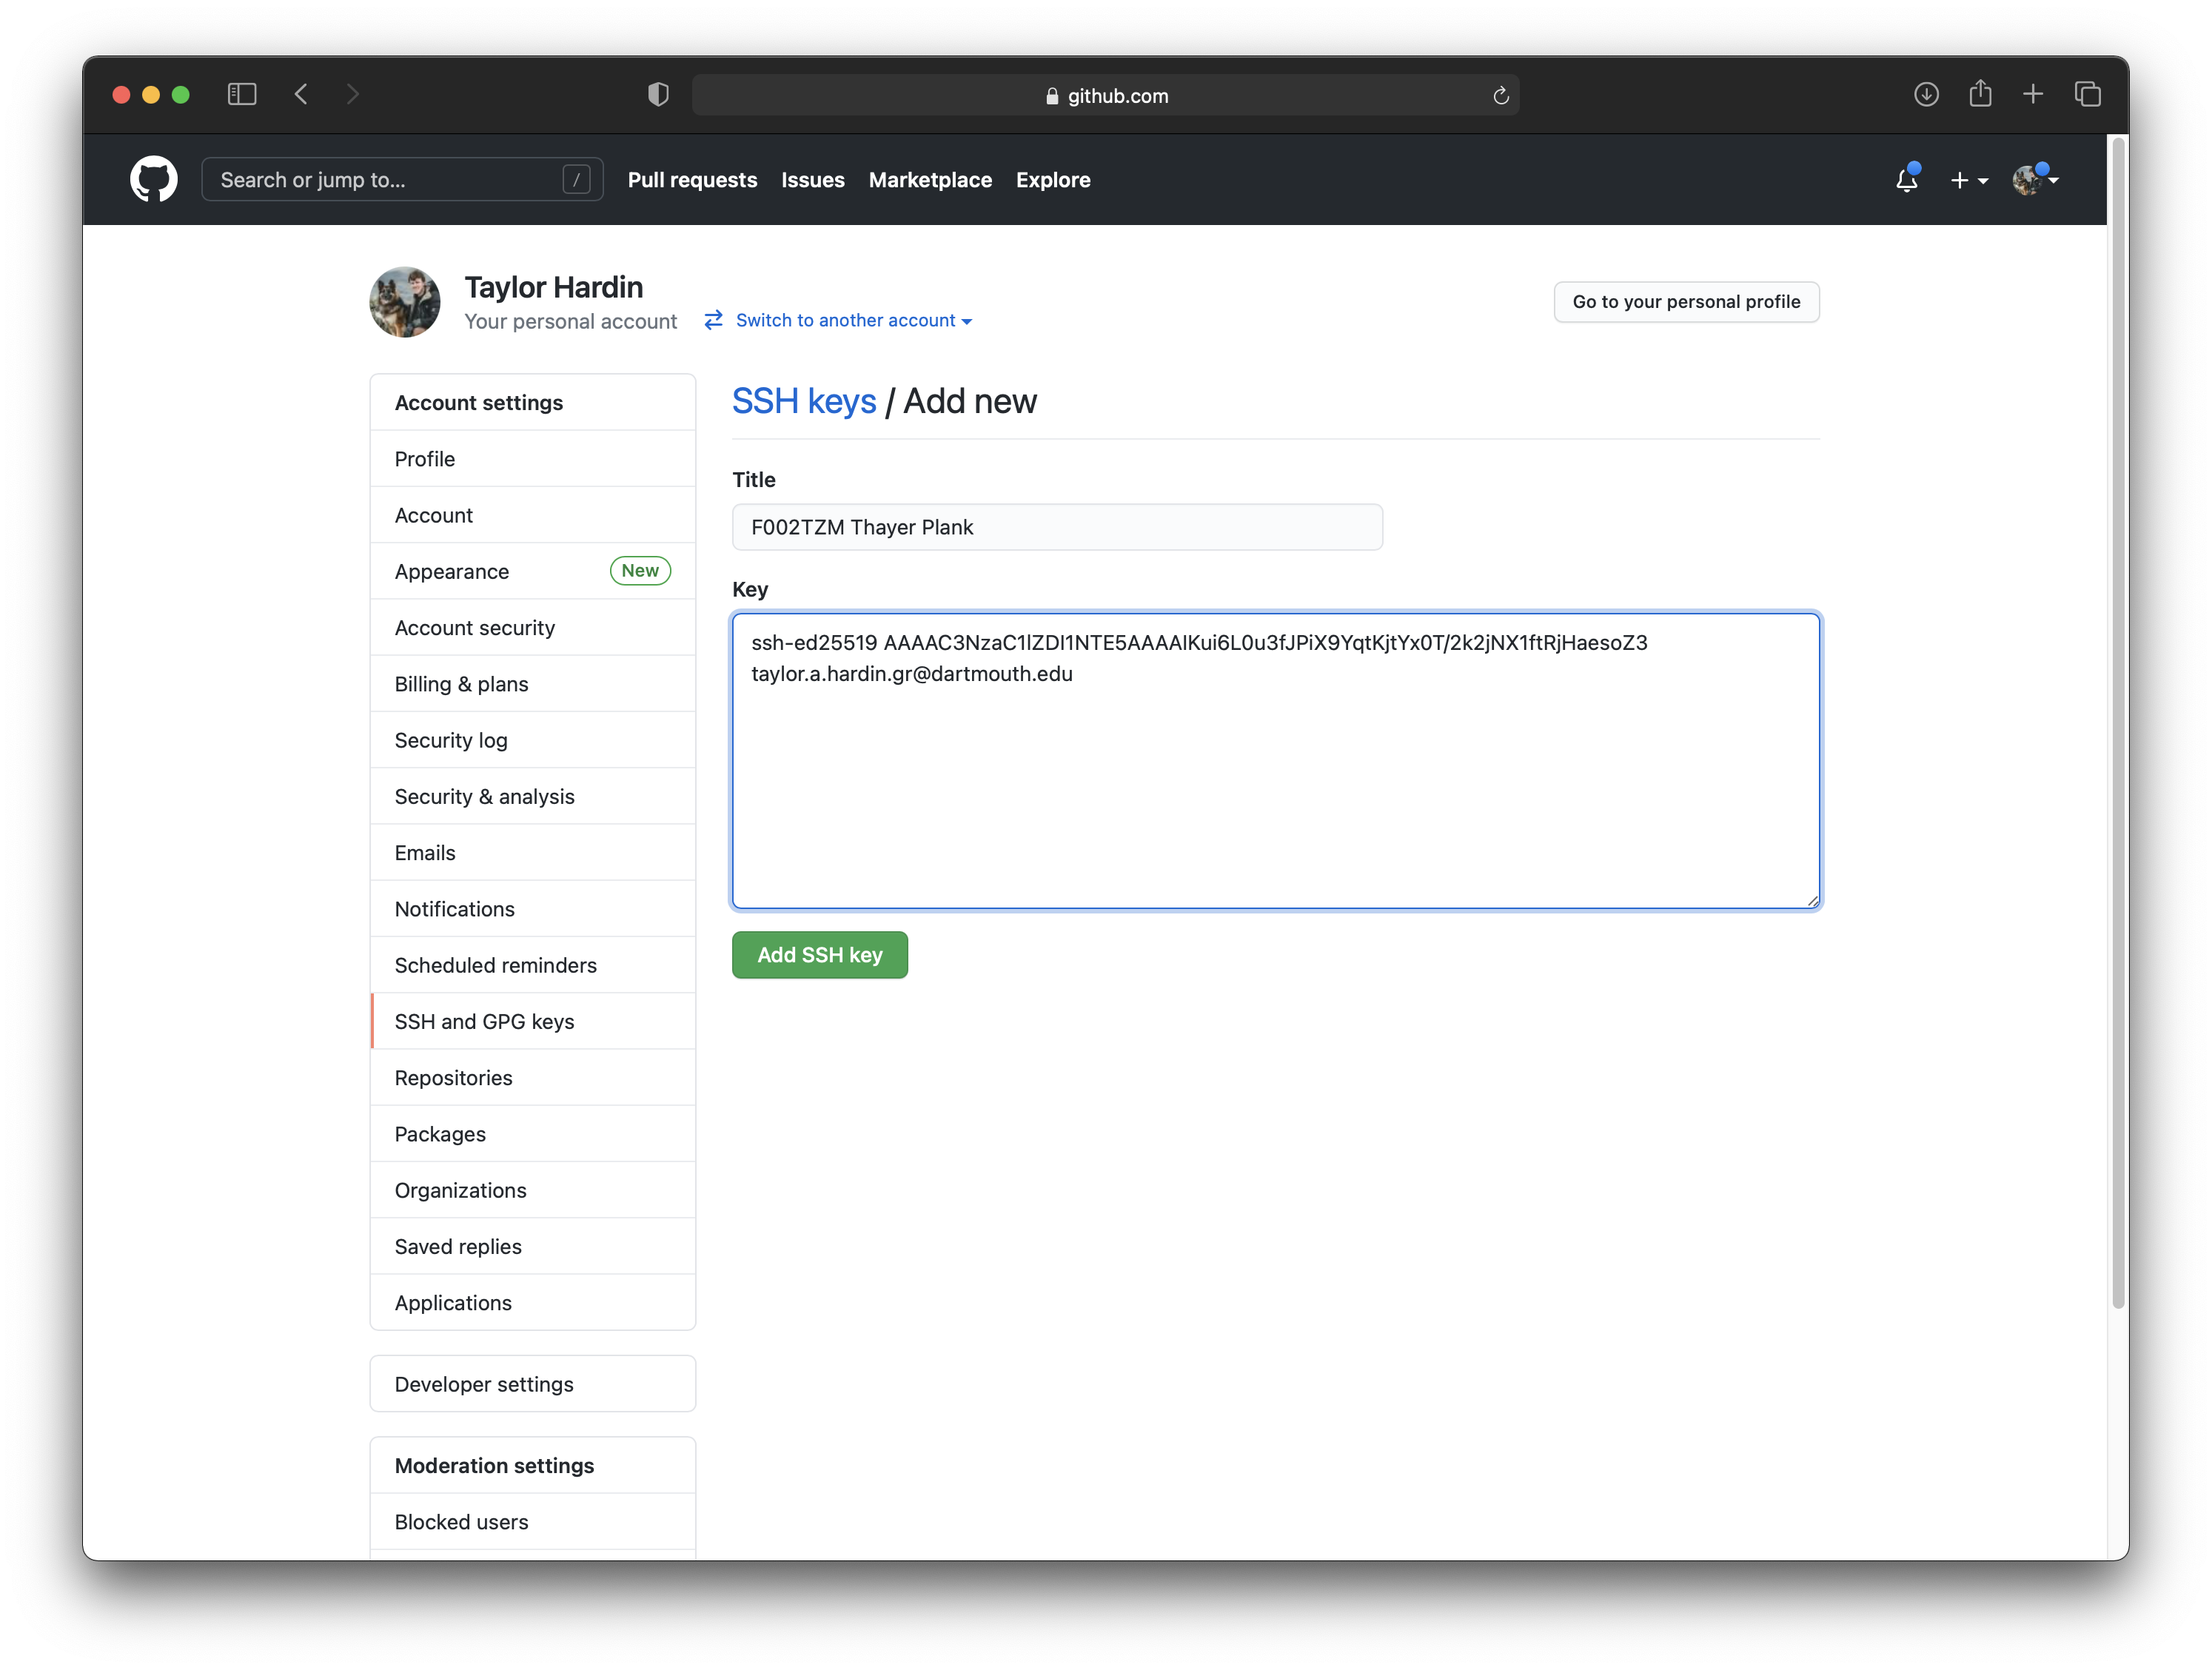Open Safari downloads icon
Screen dimensions: 2212x1670
point(1926,94)
